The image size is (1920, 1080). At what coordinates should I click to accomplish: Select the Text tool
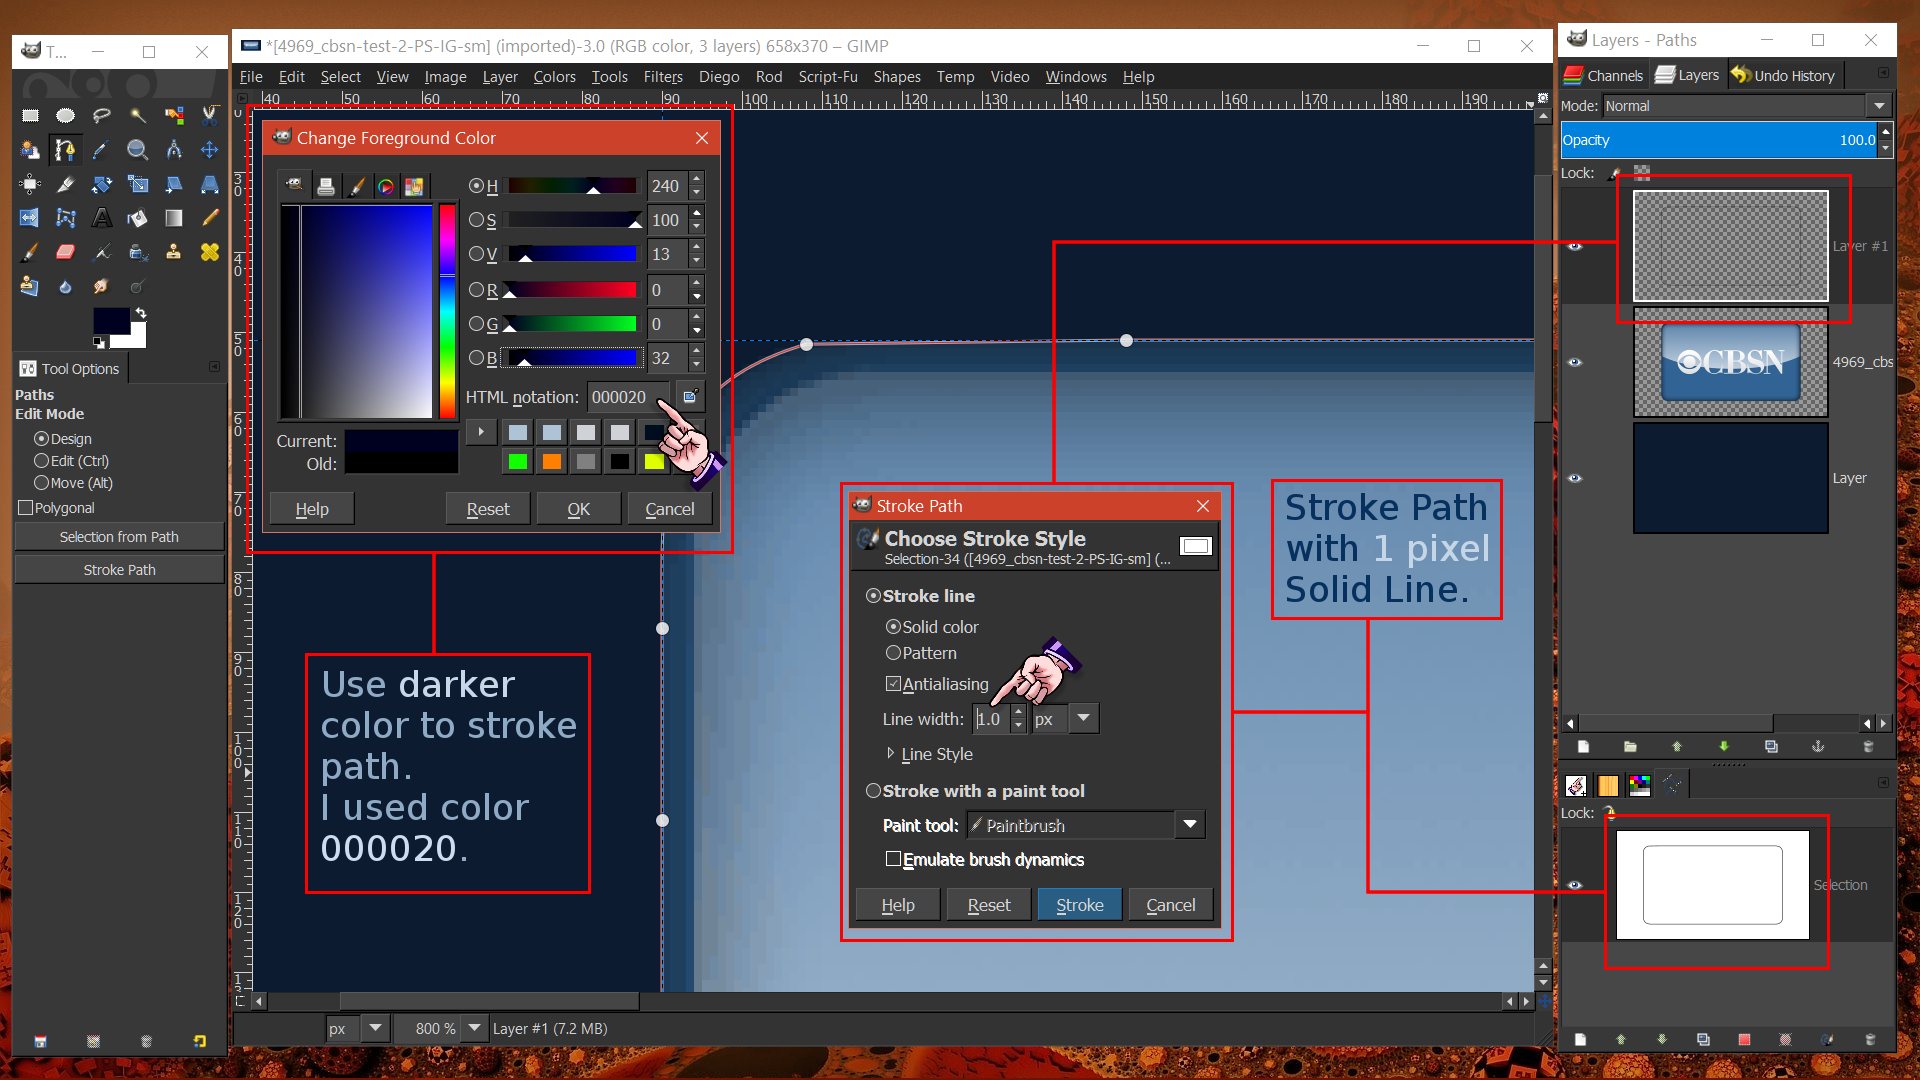(x=102, y=218)
